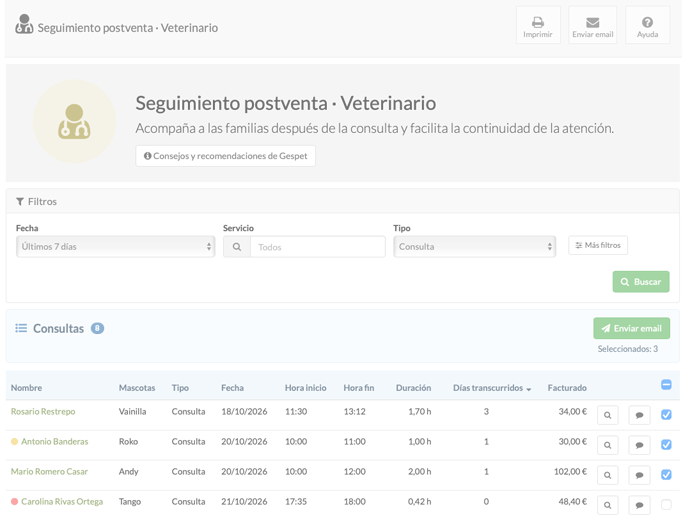The height and width of the screenshot is (518, 682).
Task: Click the pet name Vainilla
Action: click(x=132, y=411)
